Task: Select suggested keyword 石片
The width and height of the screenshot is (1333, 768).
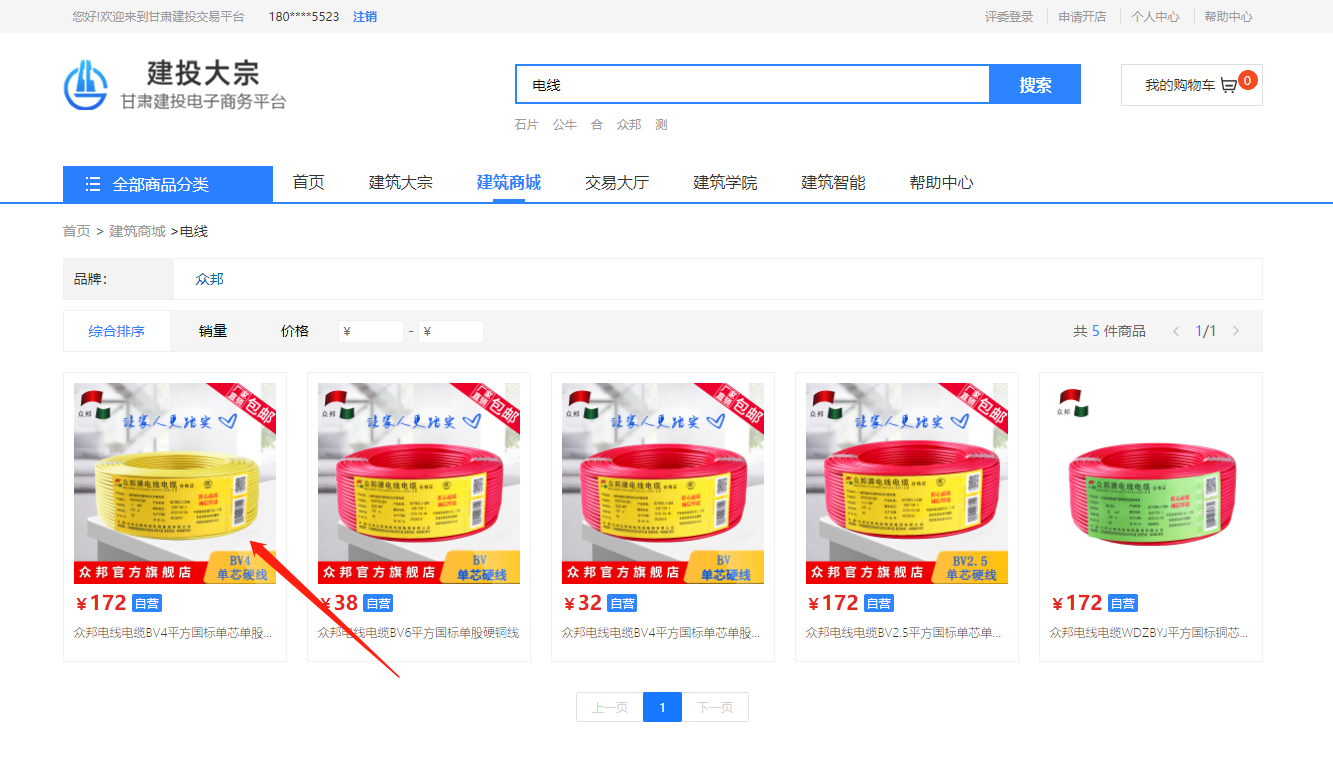Action: coord(526,125)
